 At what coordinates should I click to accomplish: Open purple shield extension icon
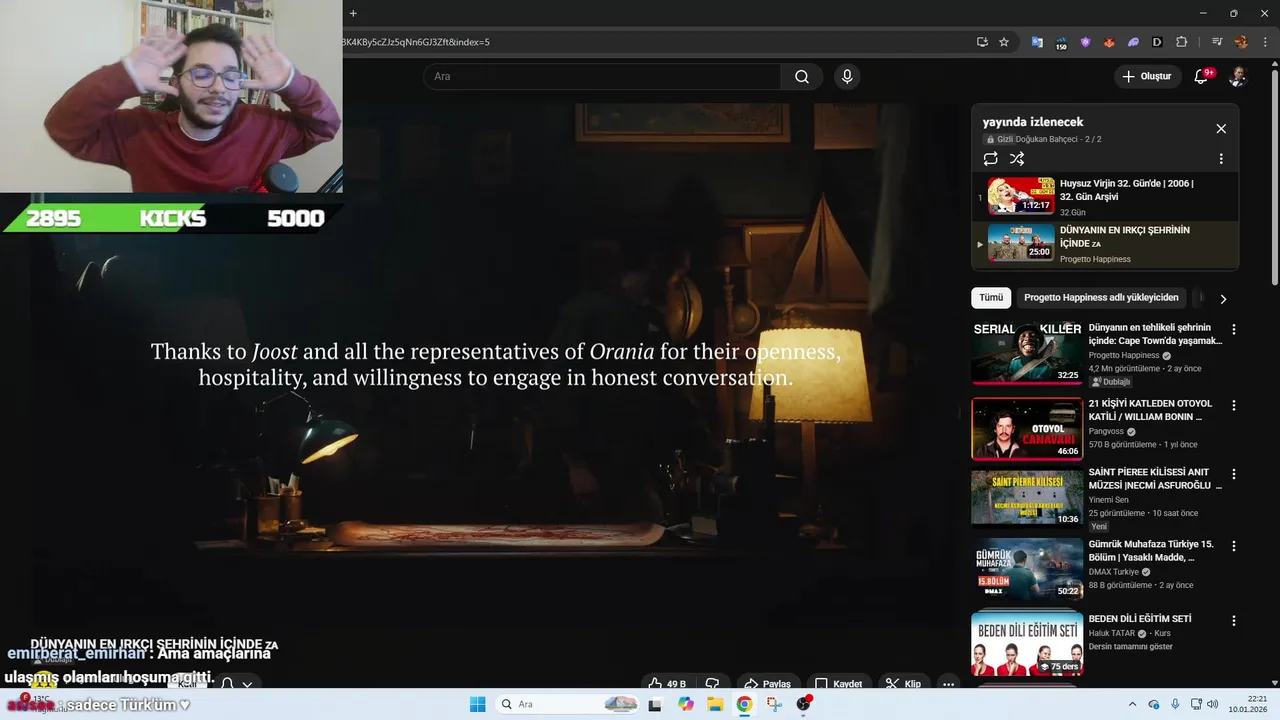click(1085, 42)
